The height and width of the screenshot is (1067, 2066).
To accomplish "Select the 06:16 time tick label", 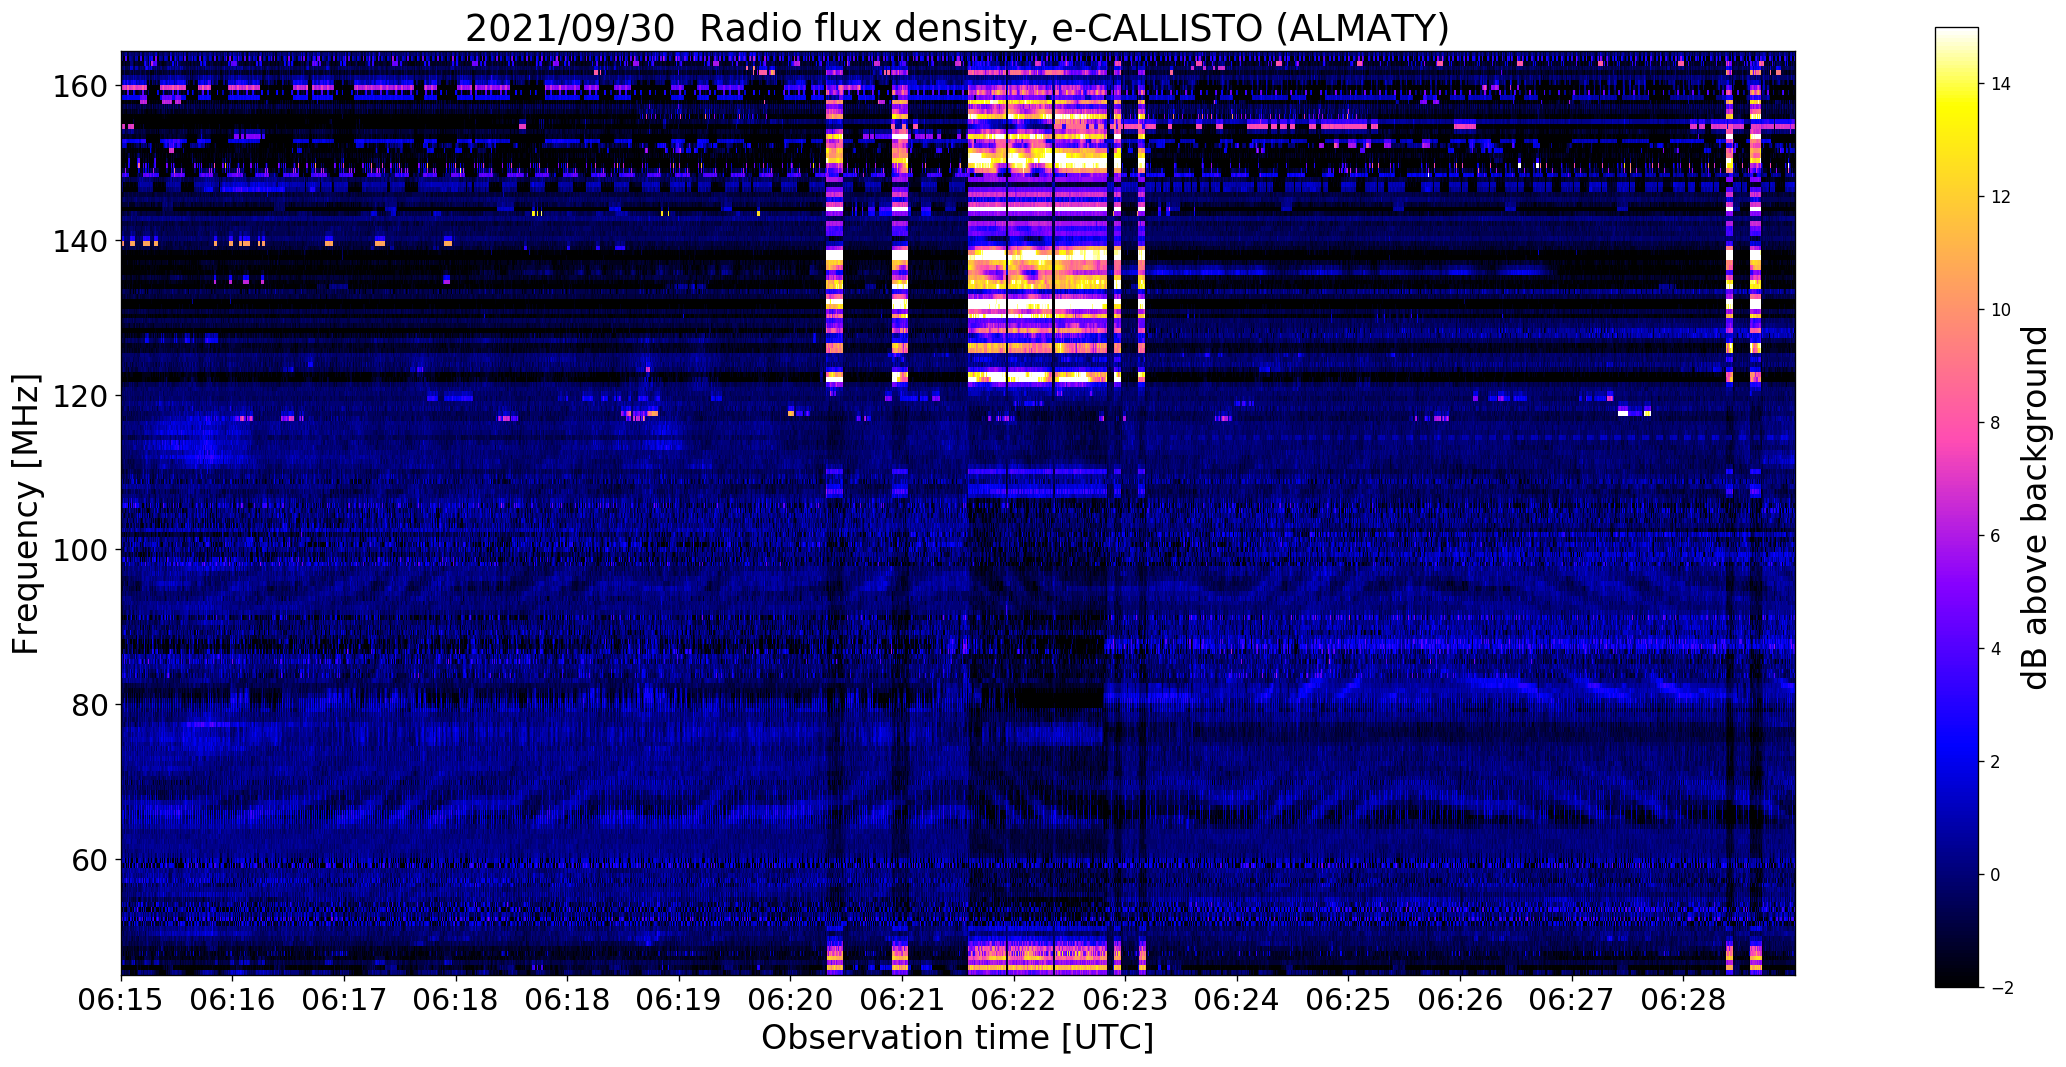I will 233,1002.
